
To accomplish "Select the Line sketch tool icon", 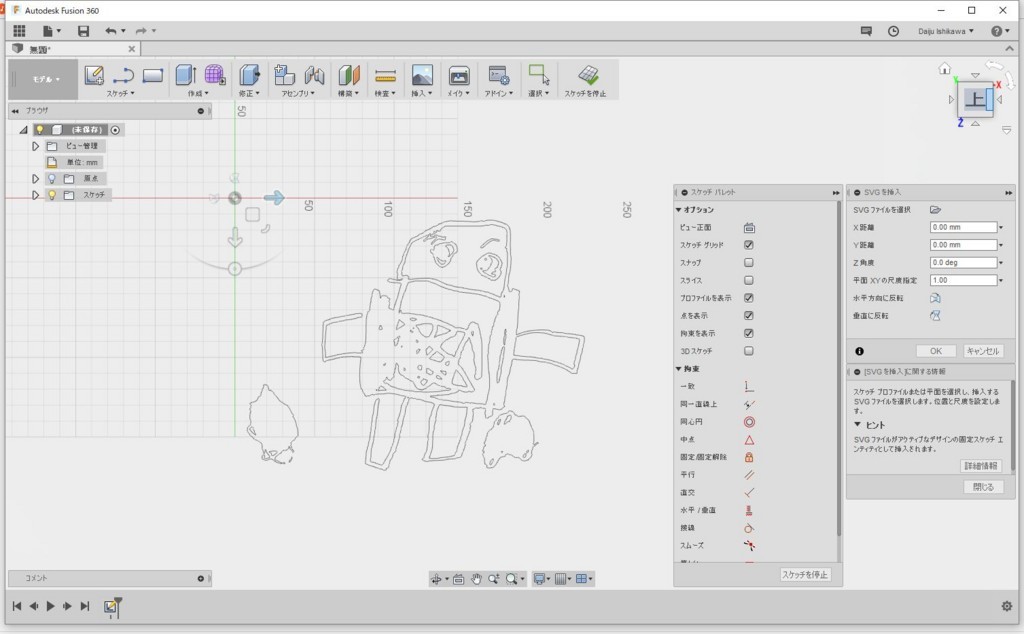I will [123, 76].
